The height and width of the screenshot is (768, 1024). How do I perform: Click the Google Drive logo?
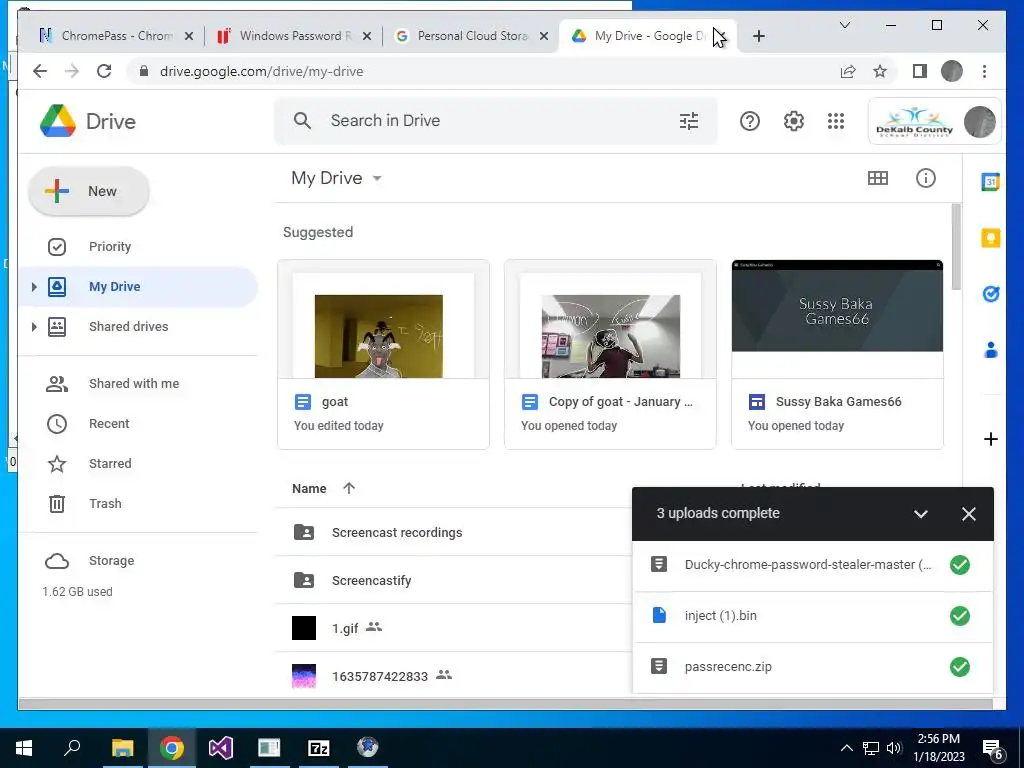[x=57, y=121]
